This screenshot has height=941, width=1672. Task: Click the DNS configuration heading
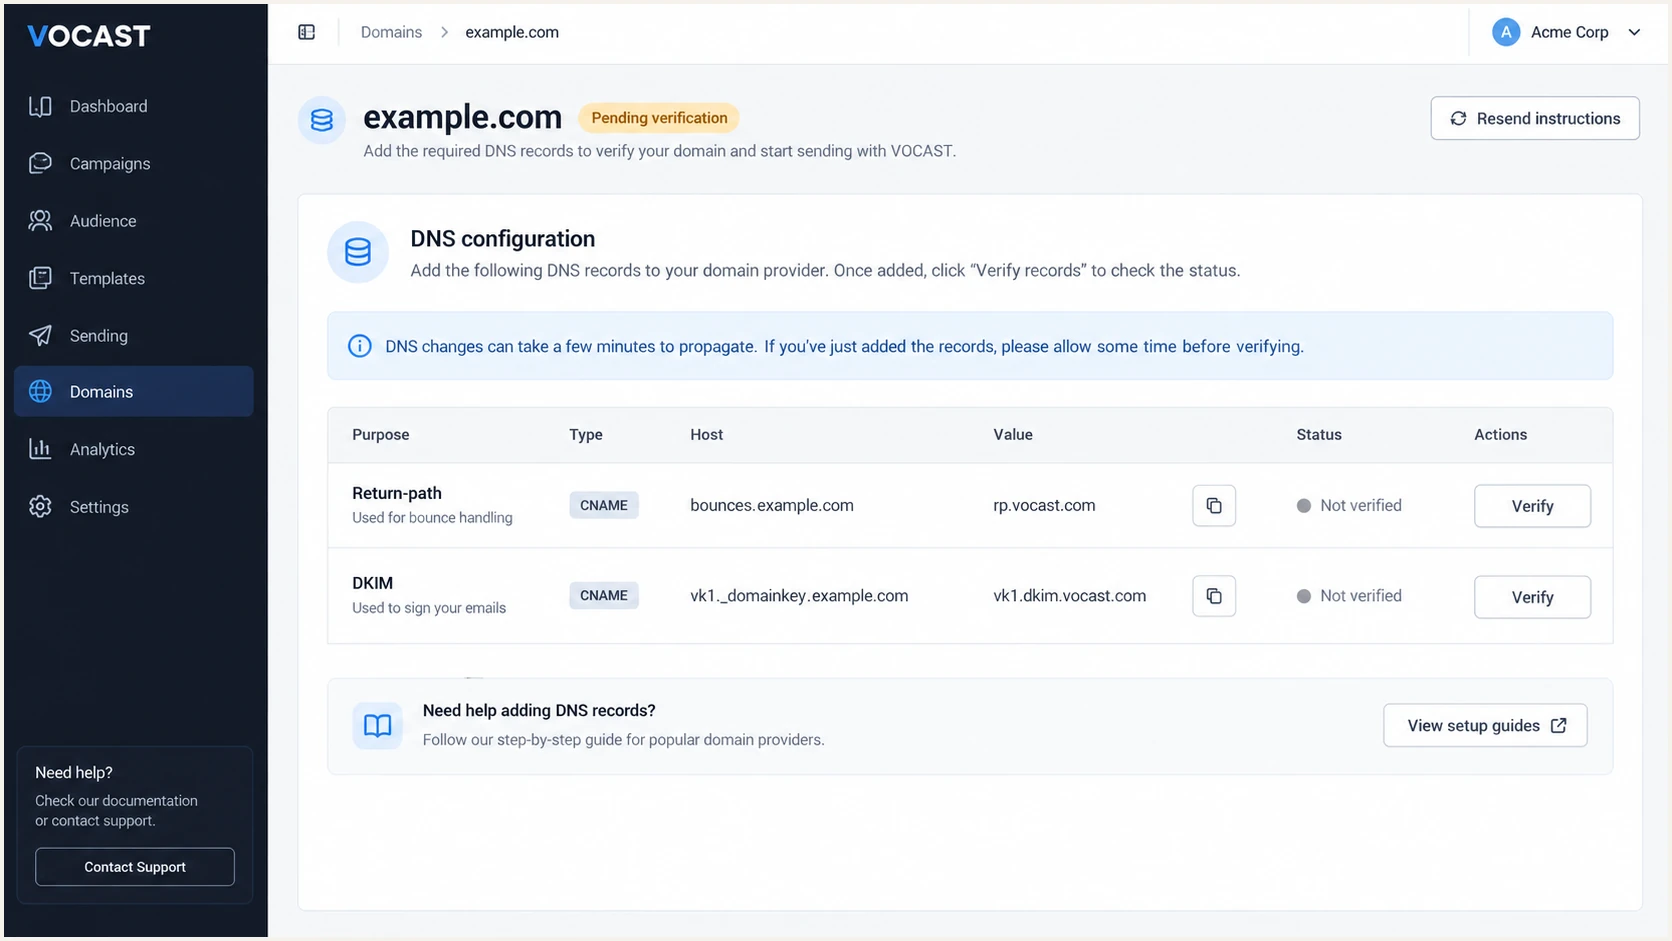(x=503, y=239)
